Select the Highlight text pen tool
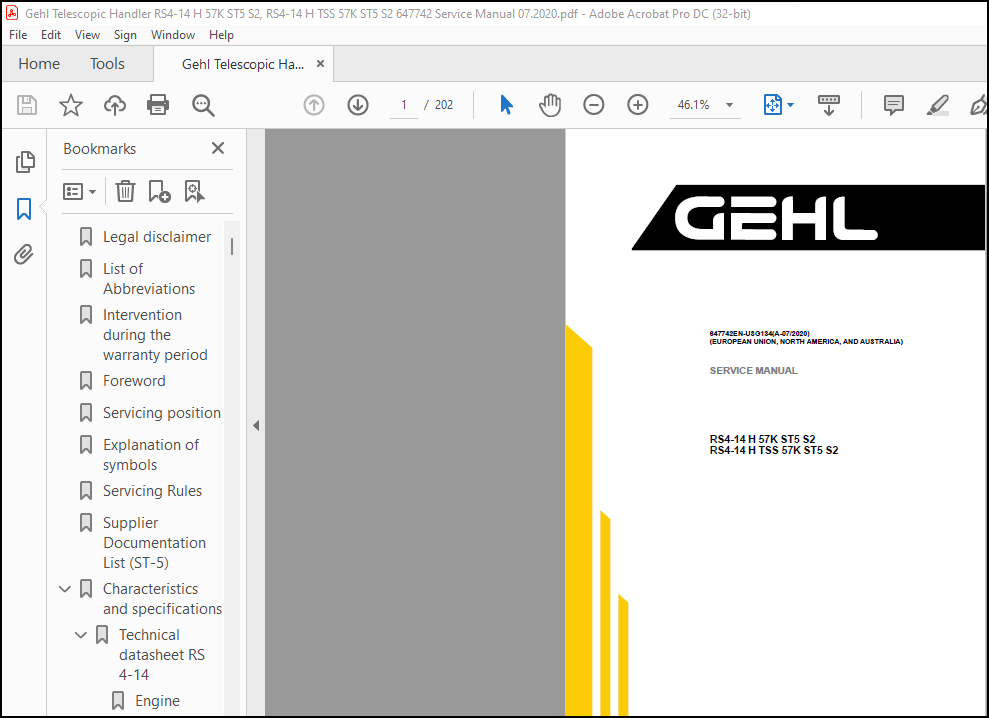 pyautogui.click(x=938, y=105)
